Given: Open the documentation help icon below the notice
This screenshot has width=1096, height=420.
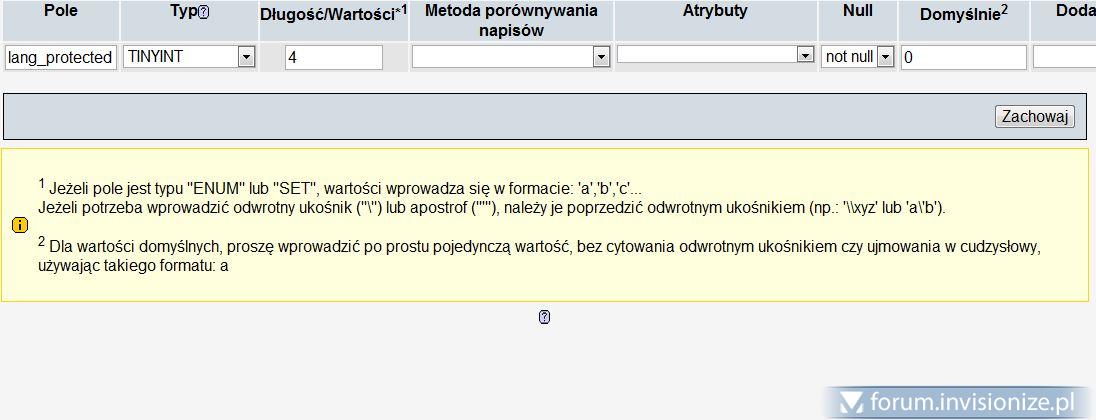Looking at the screenshot, I should 544,317.
